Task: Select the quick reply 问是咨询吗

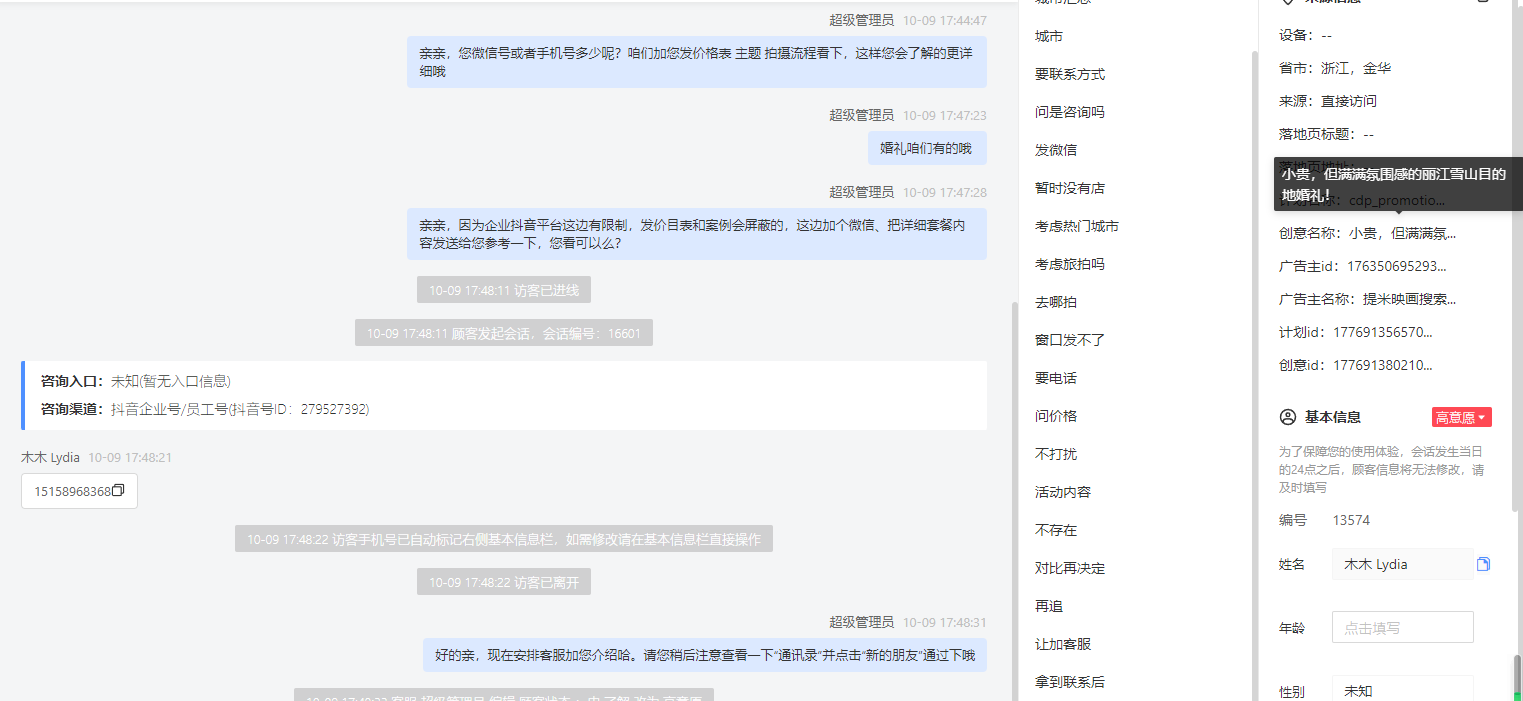Action: coord(1070,112)
